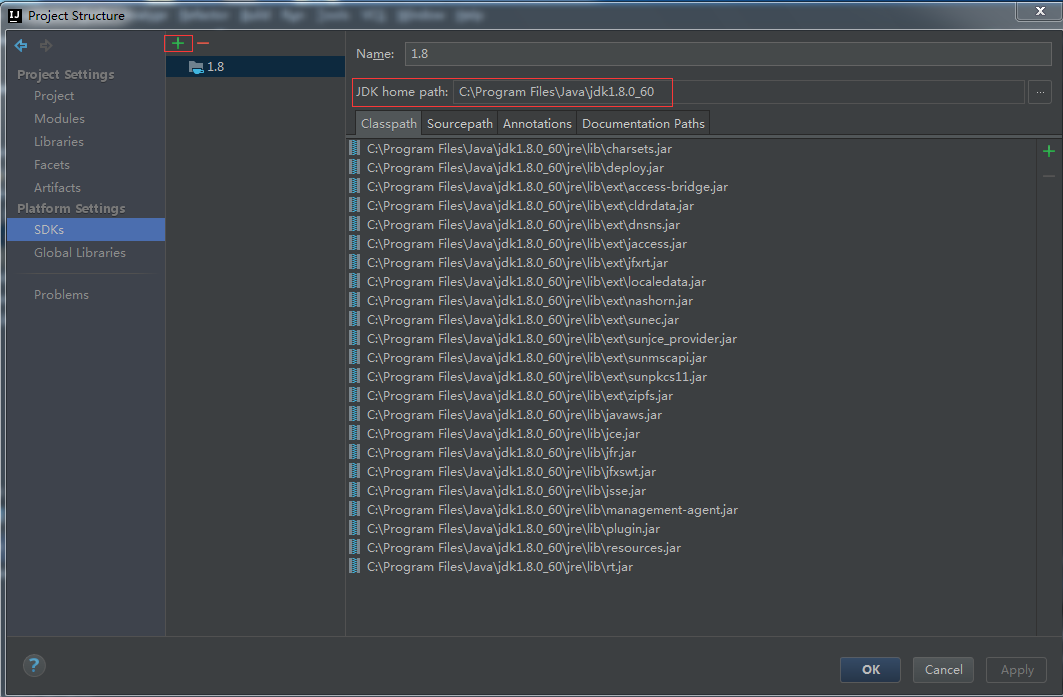Switch to the Annotations tab
Image resolution: width=1063 pixels, height=697 pixels.
(537, 123)
